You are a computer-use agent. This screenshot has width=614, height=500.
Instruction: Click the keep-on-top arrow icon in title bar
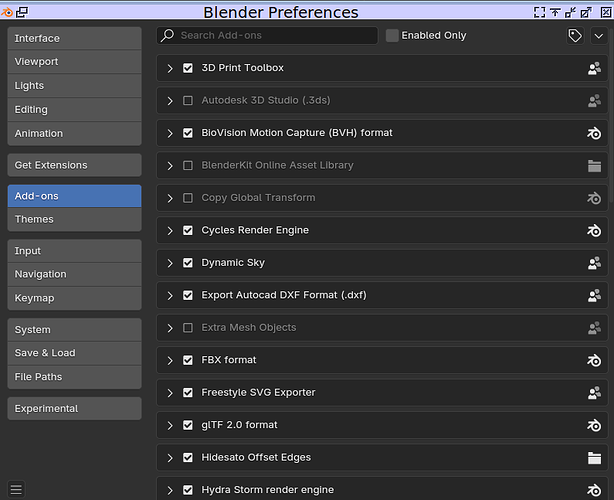click(x=555, y=12)
